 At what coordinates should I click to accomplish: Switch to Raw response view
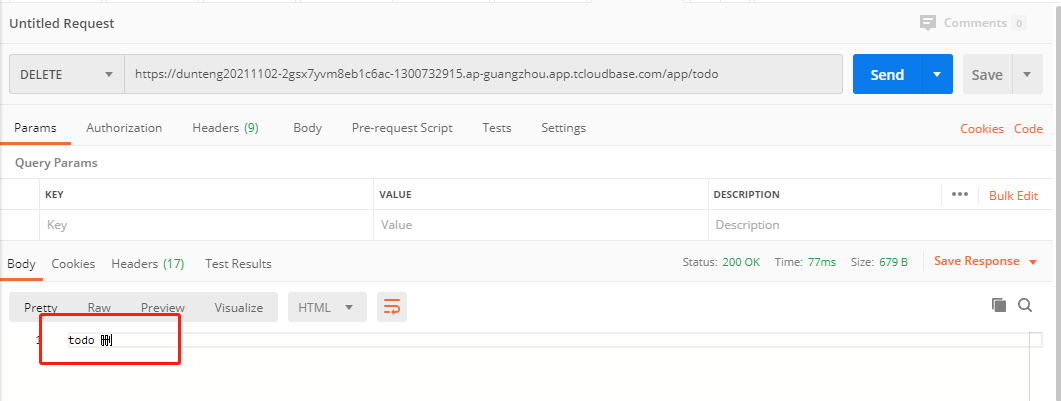[x=99, y=307]
